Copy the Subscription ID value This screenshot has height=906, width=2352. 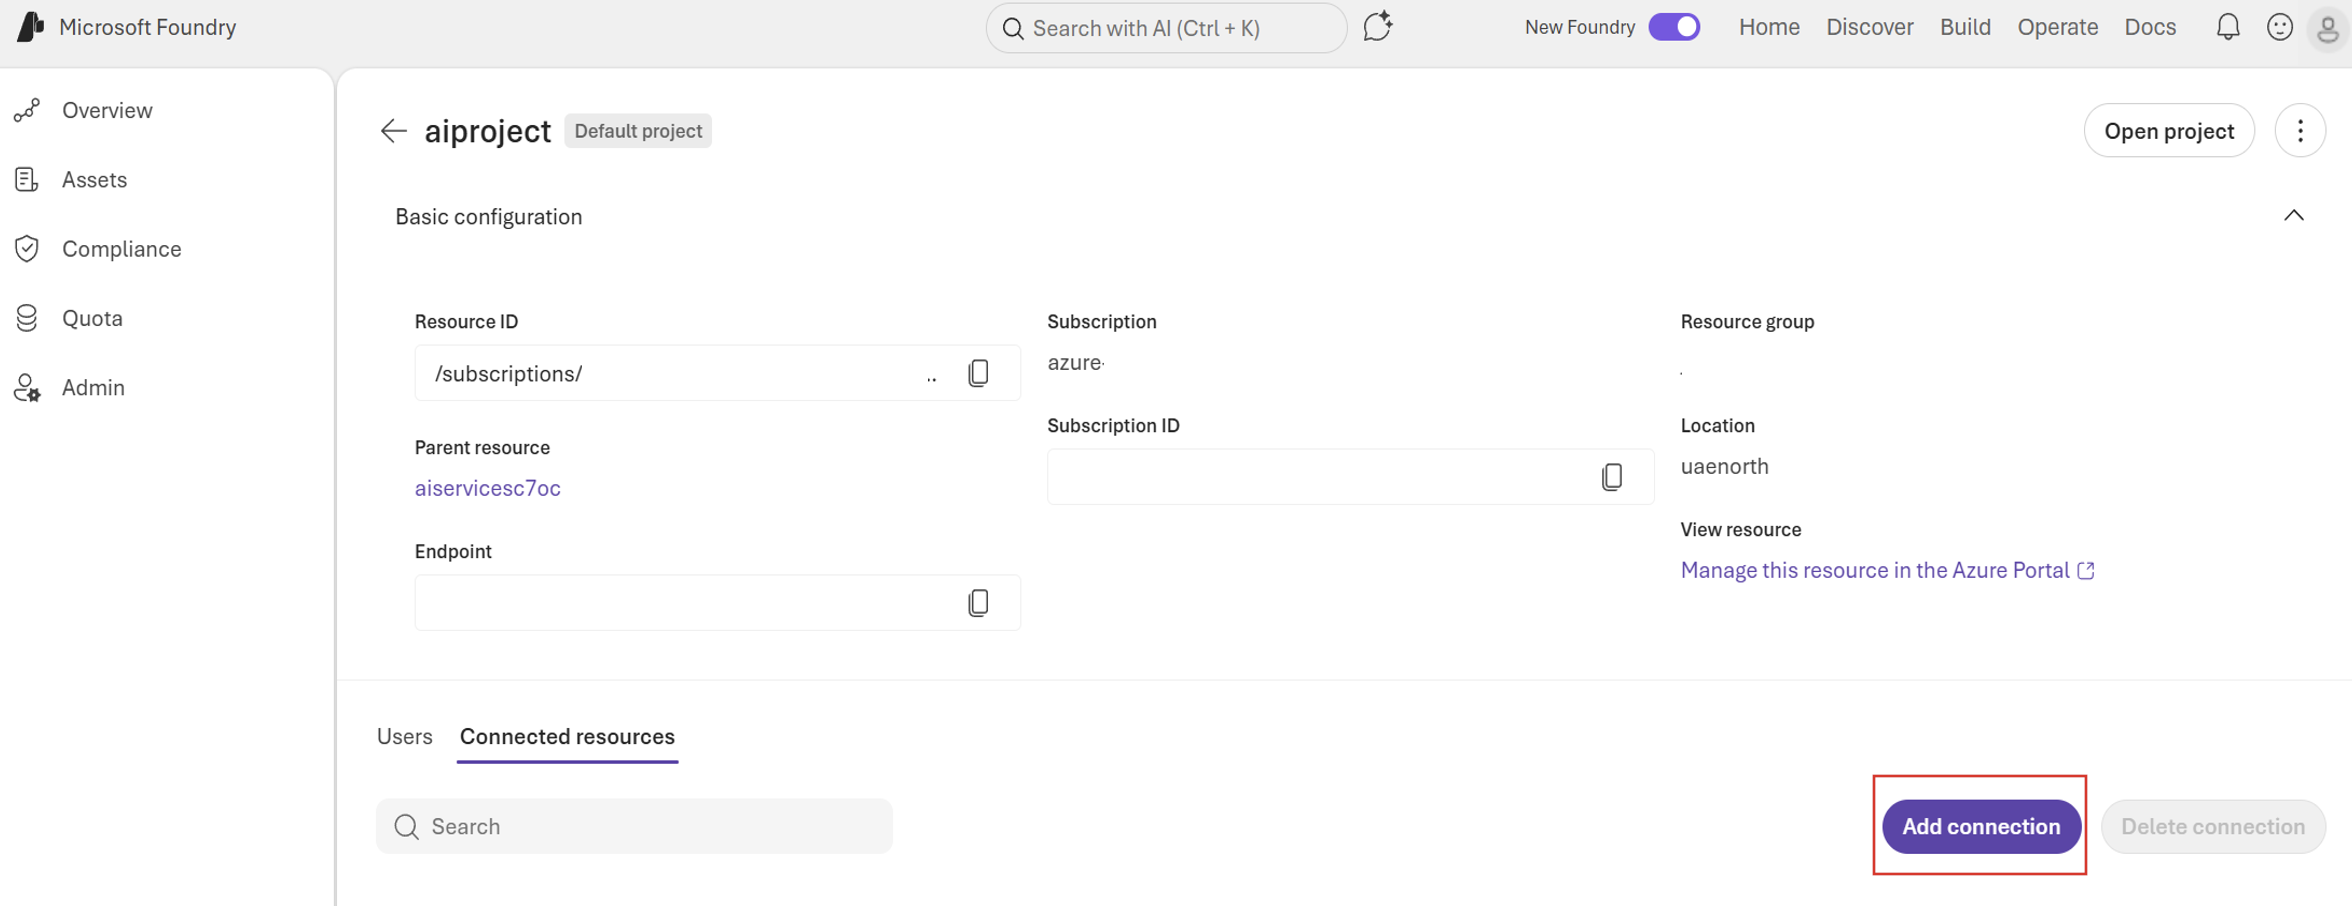tap(1611, 477)
